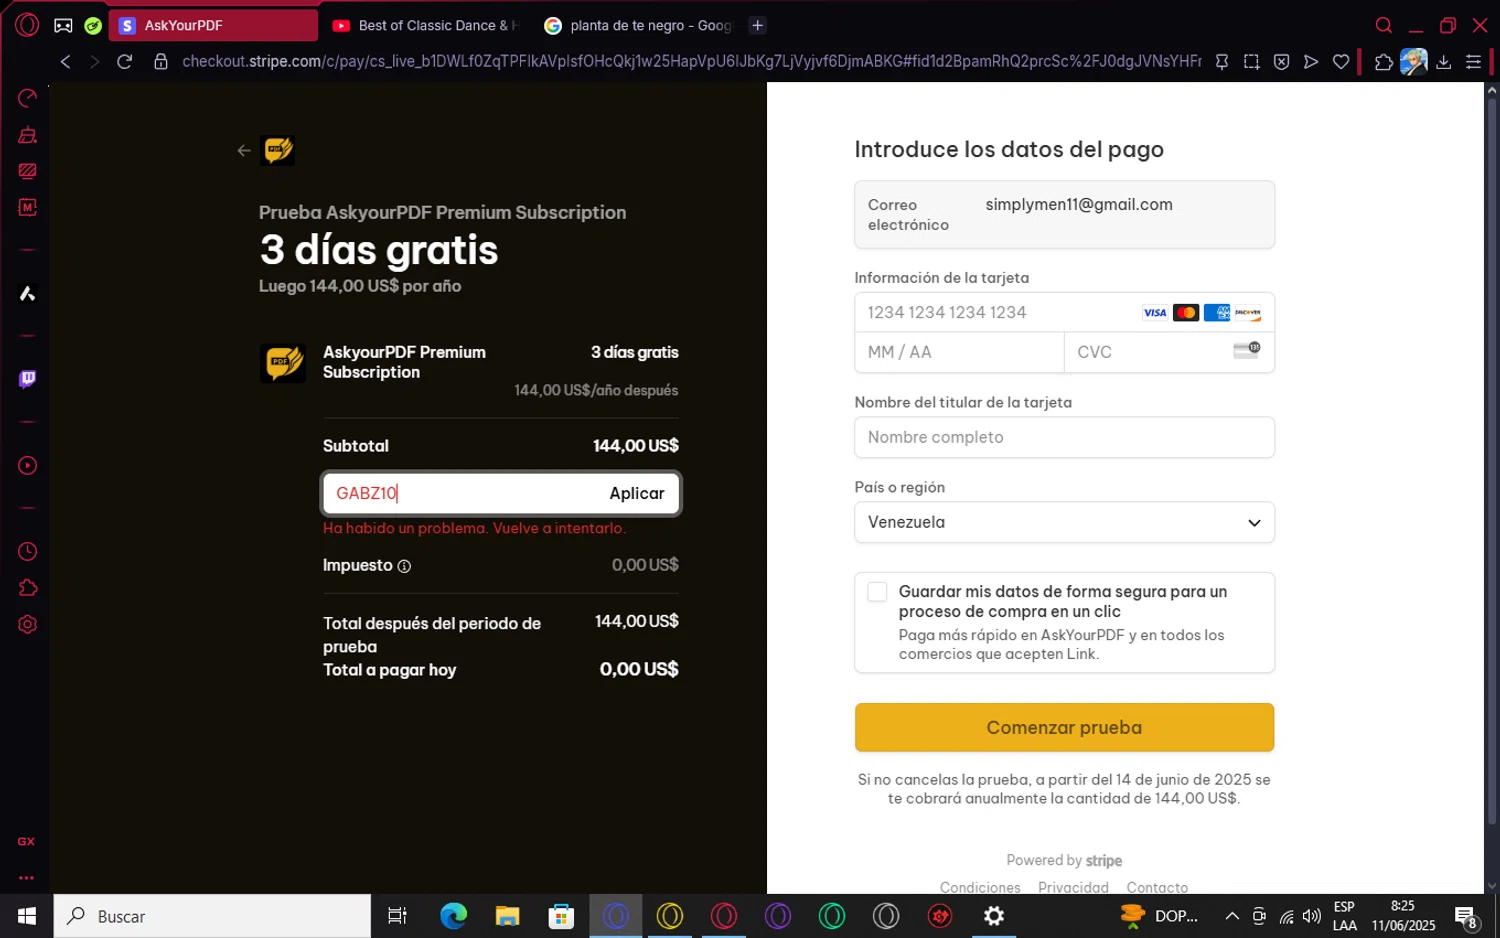
Task: Click the send/flow arrow icon
Action: [1311, 62]
